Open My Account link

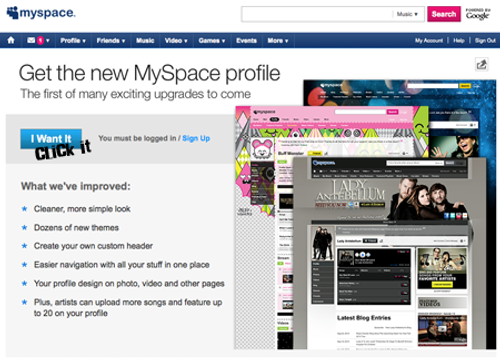[x=429, y=41]
